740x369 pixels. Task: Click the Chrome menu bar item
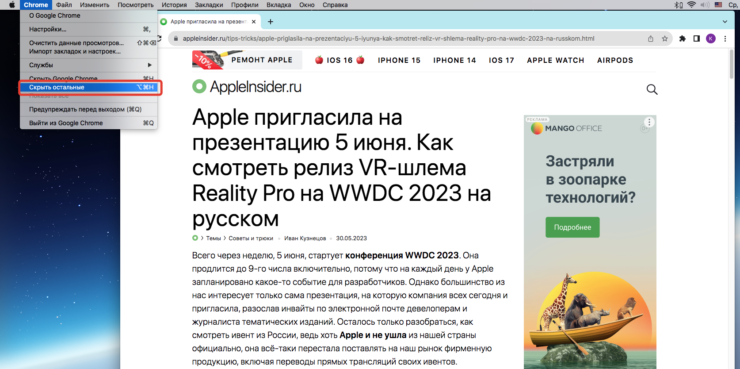click(x=36, y=5)
